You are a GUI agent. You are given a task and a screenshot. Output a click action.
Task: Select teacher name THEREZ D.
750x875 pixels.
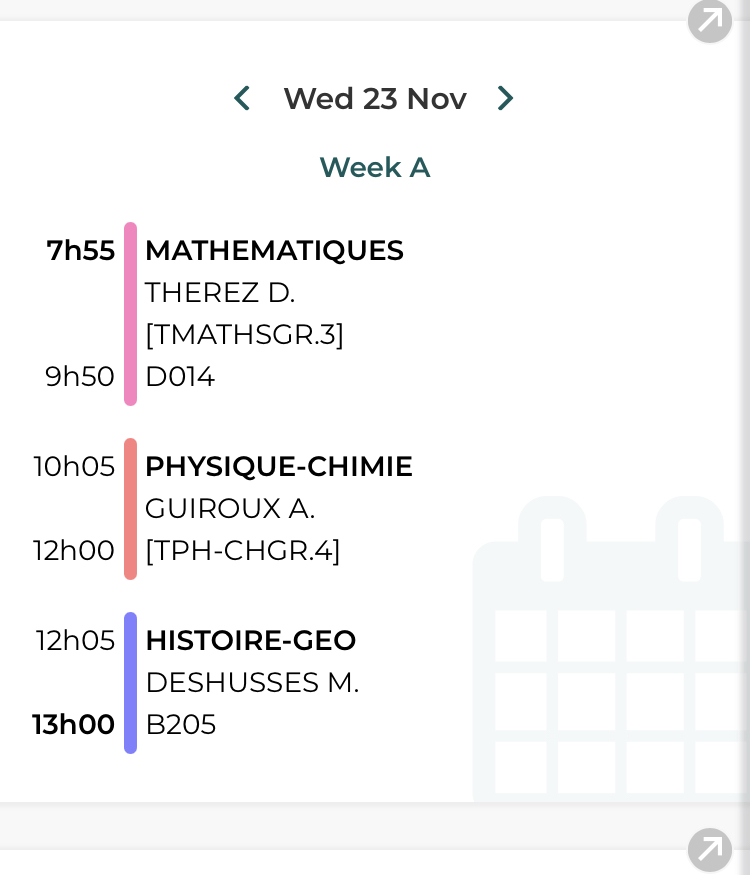pyautogui.click(x=220, y=293)
